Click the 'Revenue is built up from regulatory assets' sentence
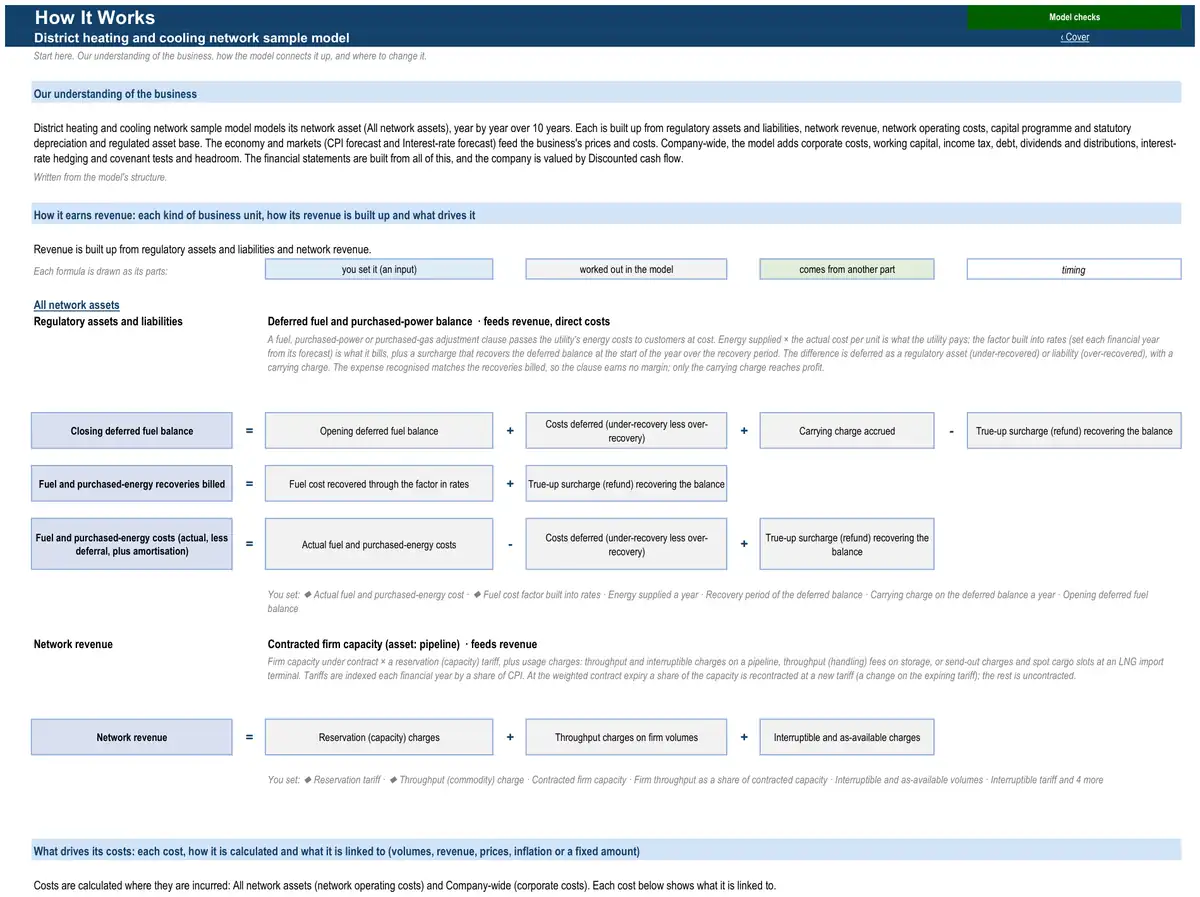The width and height of the screenshot is (1200, 897). tap(202, 249)
